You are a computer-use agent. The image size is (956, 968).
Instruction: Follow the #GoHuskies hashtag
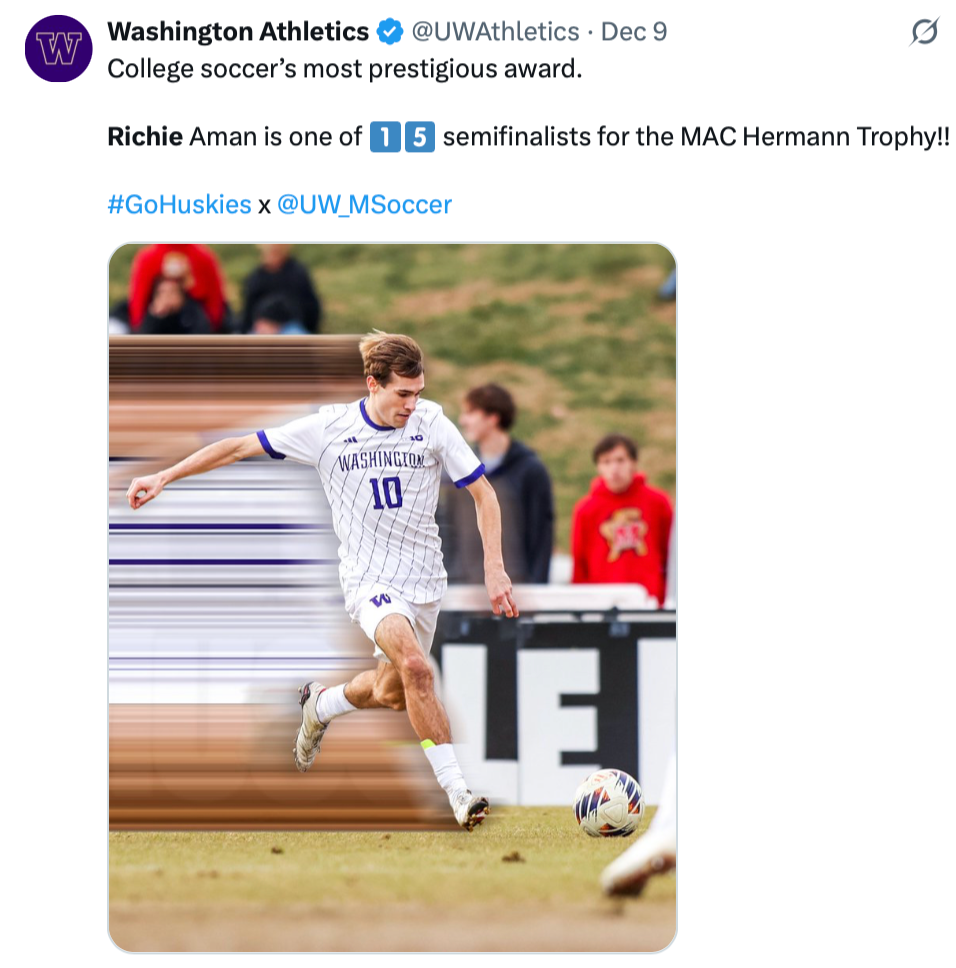[x=179, y=205]
